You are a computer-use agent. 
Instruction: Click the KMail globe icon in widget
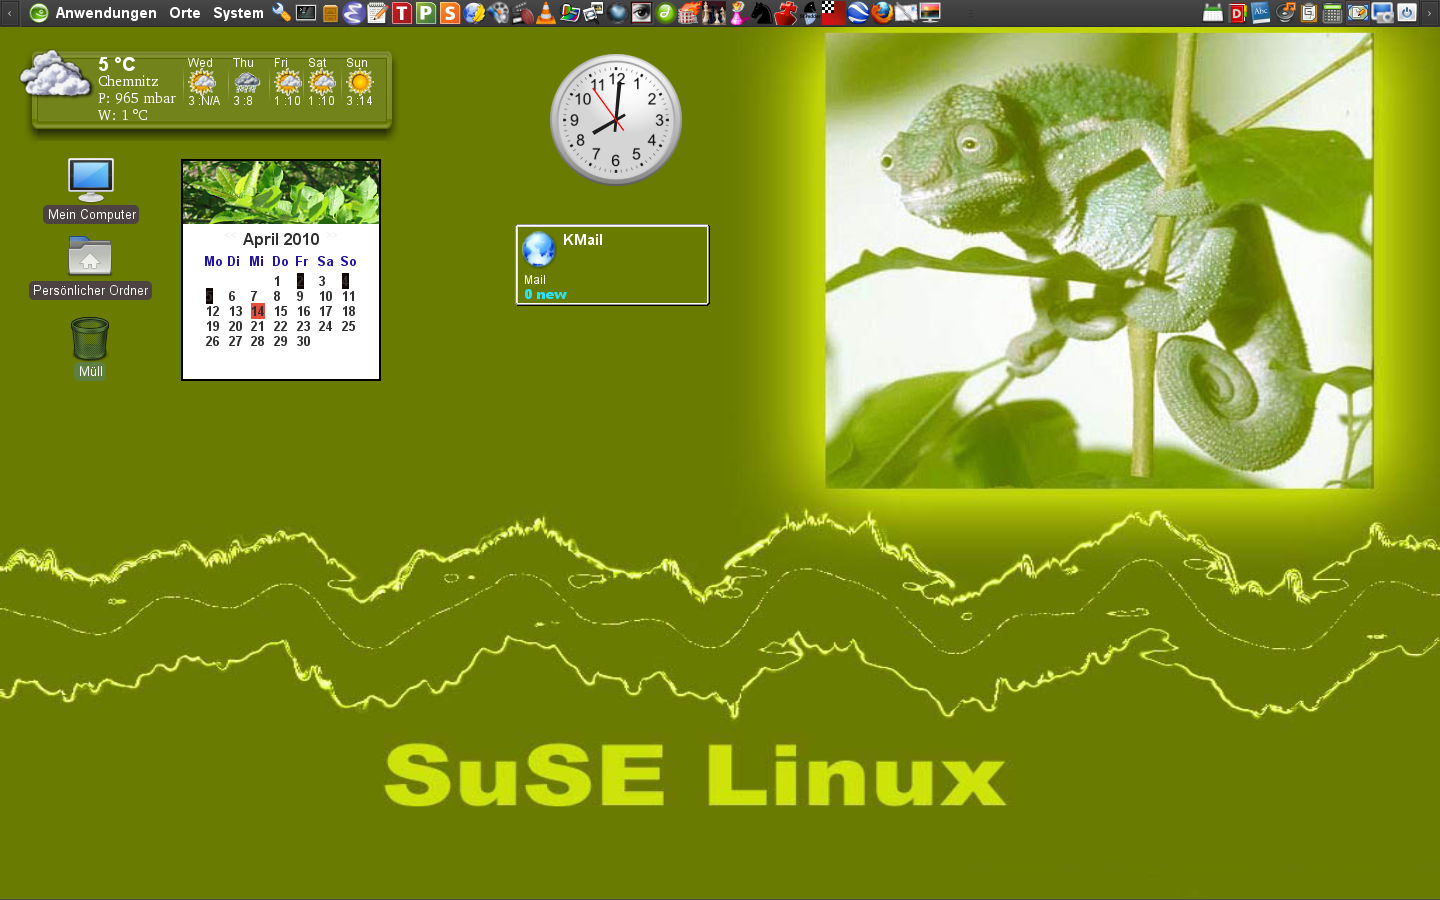point(539,249)
